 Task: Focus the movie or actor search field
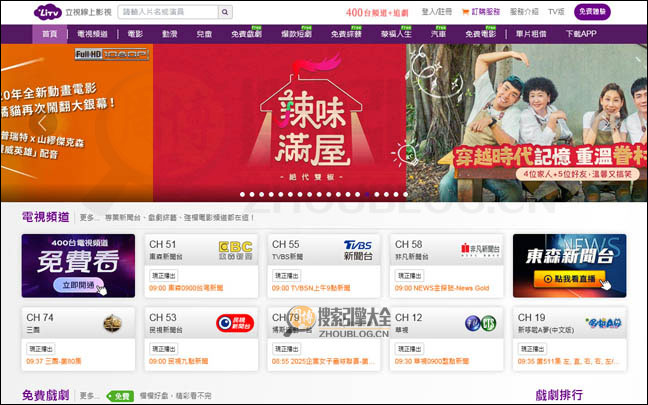coord(168,12)
